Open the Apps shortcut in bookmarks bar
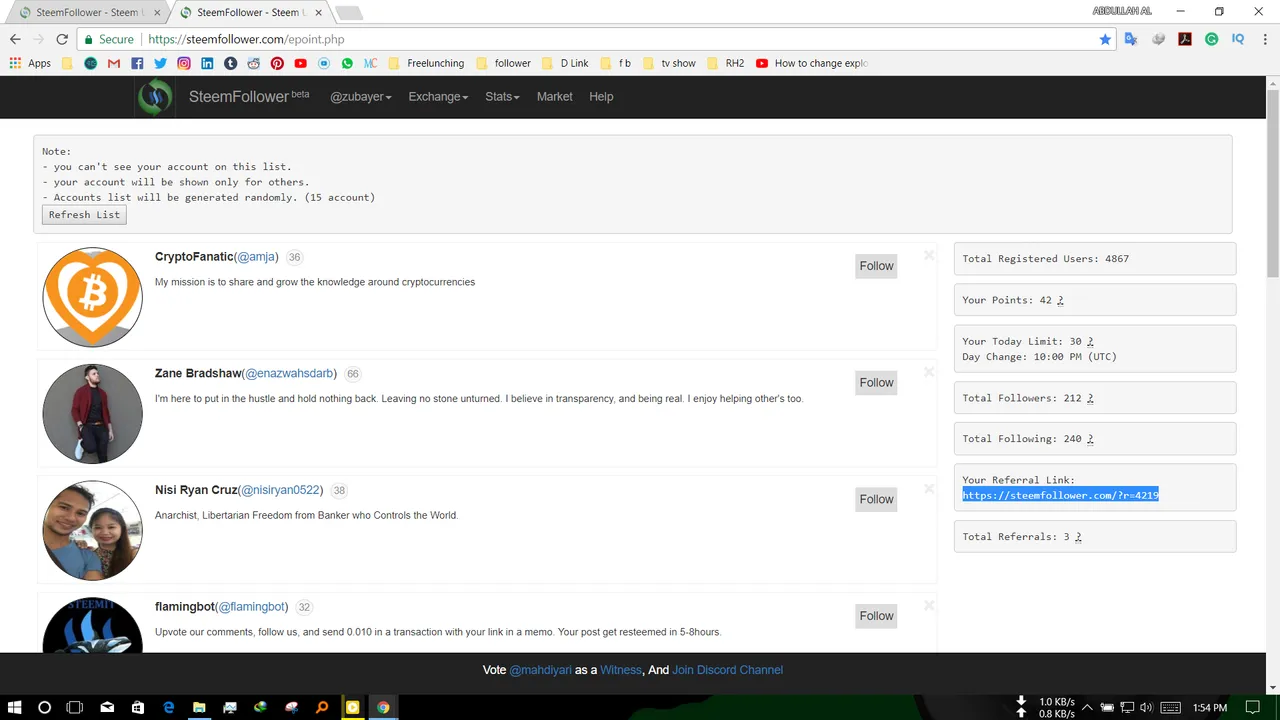Viewport: 1280px width, 720px height. (x=30, y=63)
